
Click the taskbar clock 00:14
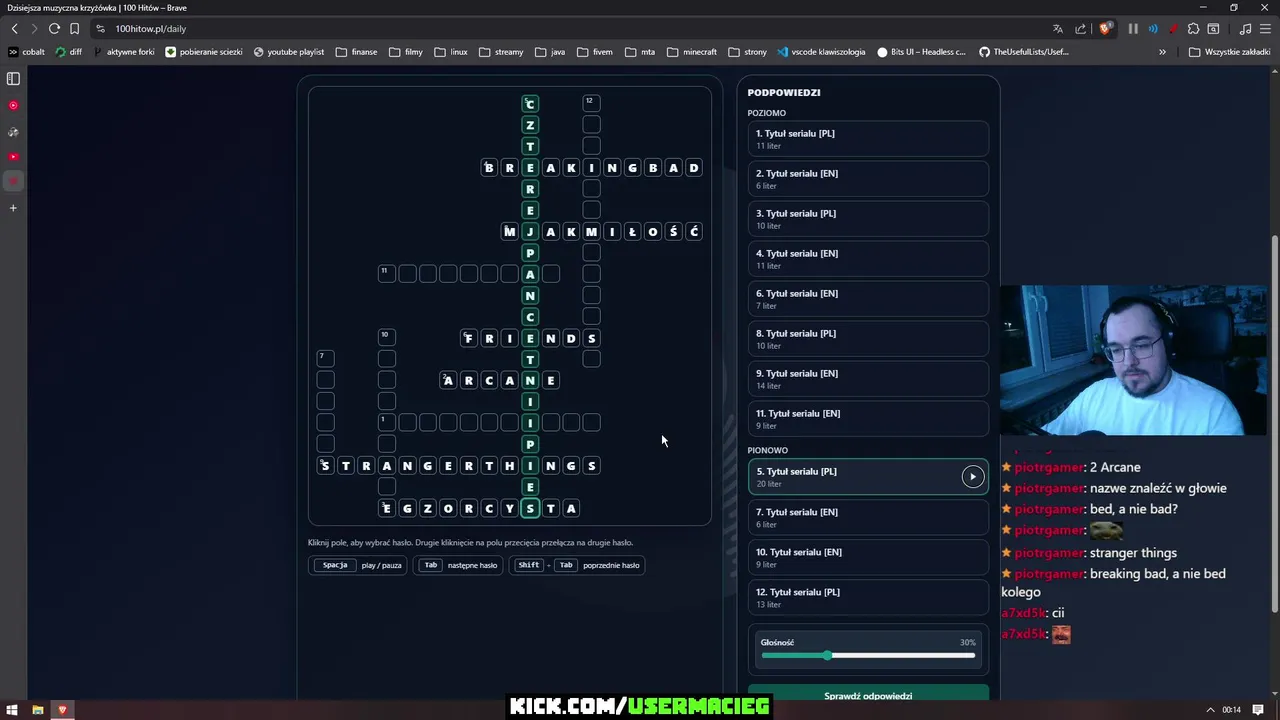1231,710
